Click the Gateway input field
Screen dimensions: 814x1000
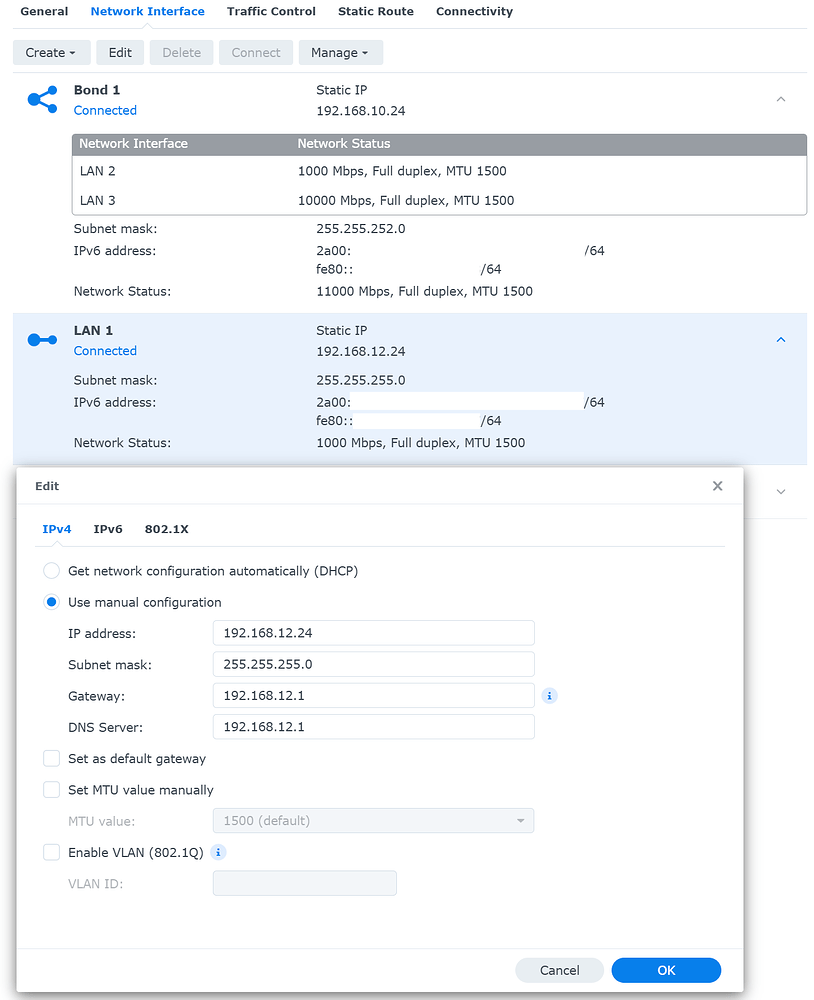373,696
